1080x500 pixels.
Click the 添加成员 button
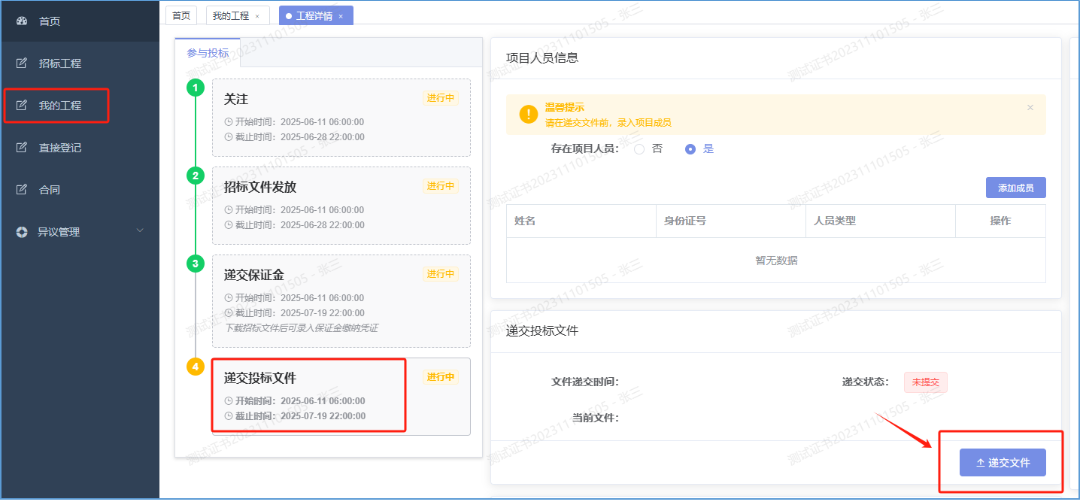tap(1016, 187)
